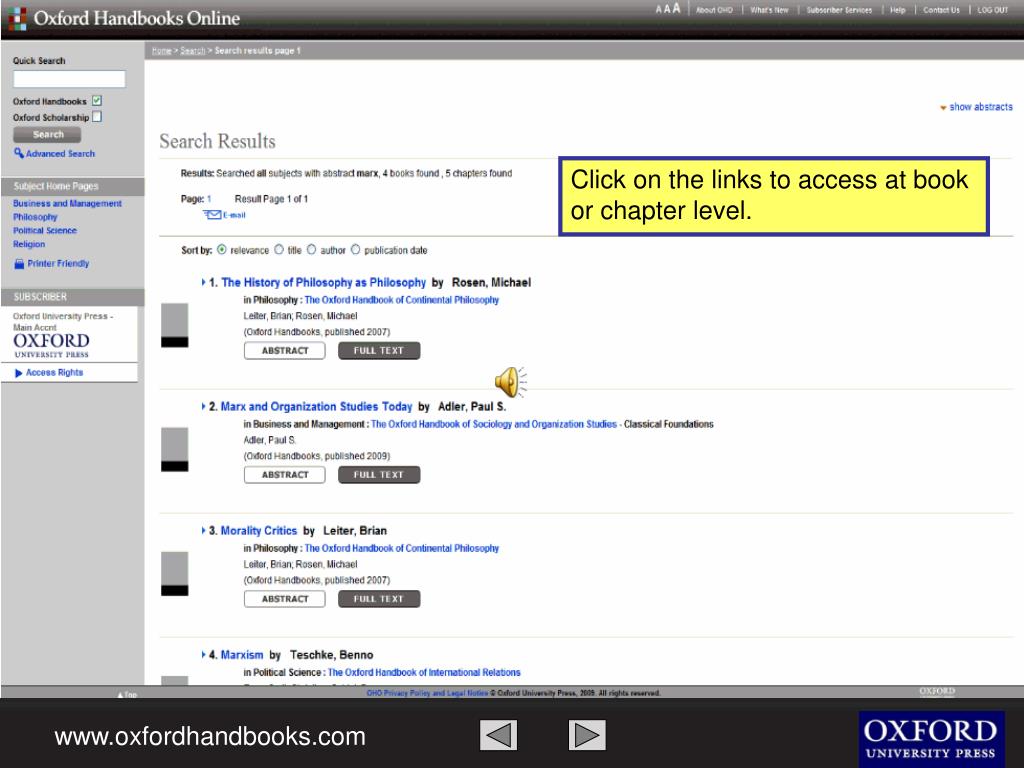Click the text size AAA control
The width and height of the screenshot is (1024, 768).
coord(668,9)
